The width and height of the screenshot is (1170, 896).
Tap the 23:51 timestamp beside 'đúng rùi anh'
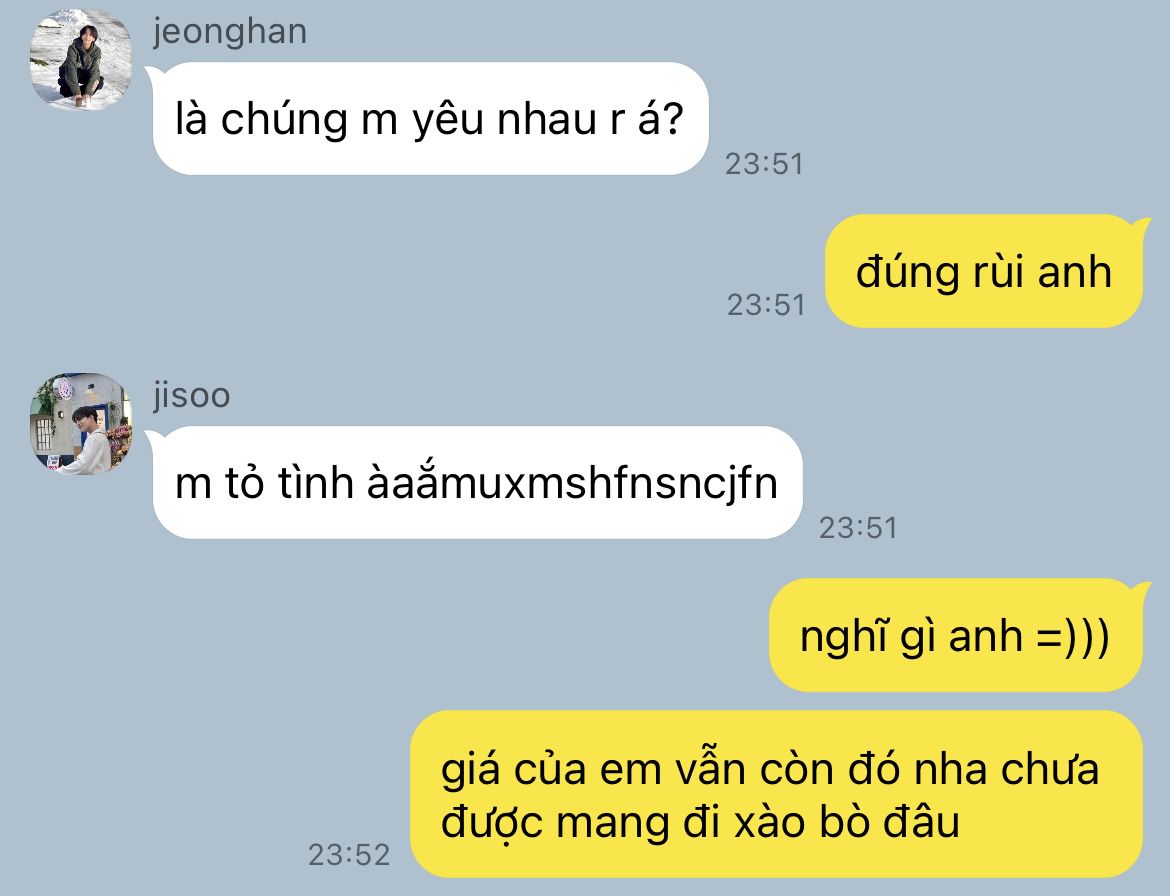tap(766, 305)
